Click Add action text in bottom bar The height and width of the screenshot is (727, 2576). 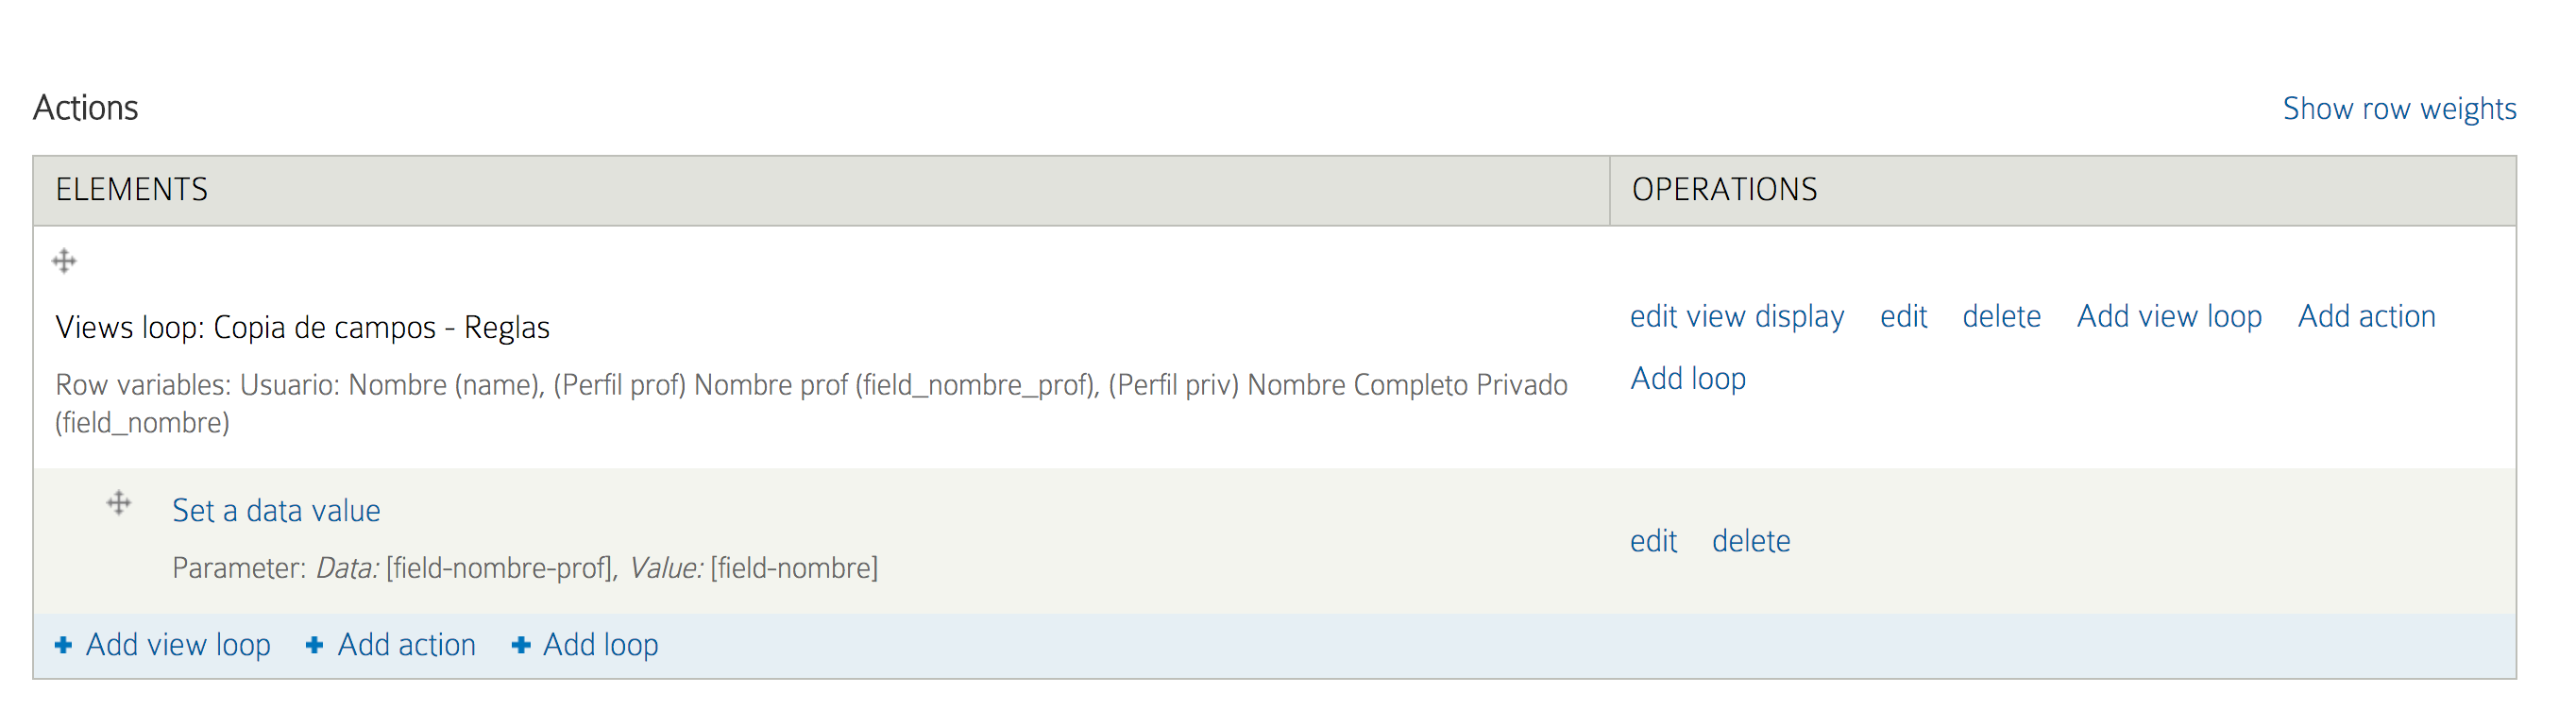[x=406, y=645]
